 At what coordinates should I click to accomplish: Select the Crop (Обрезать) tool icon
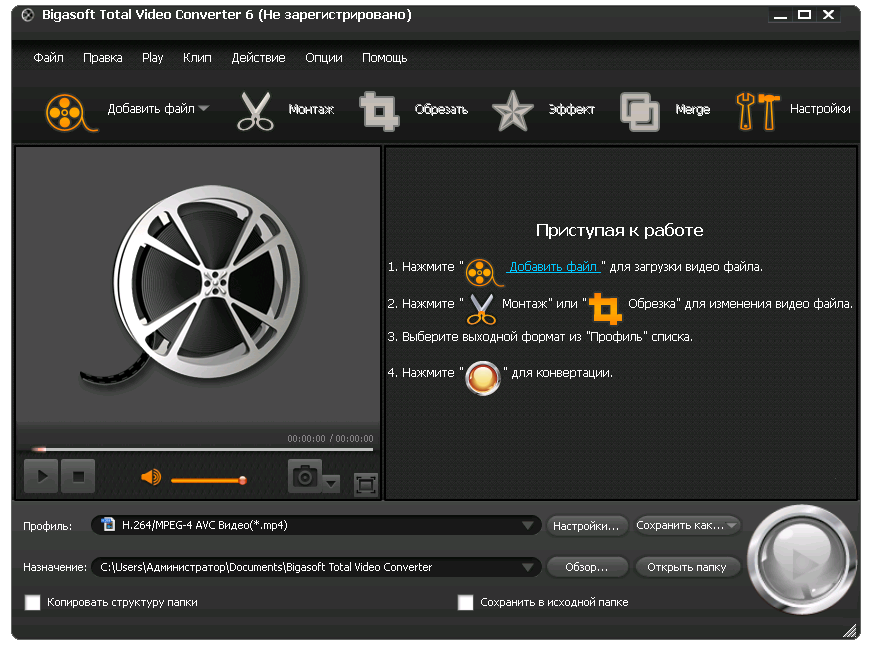[379, 111]
